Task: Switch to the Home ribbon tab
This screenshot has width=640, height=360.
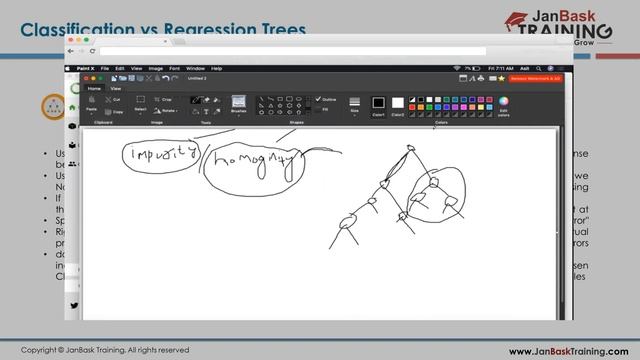Action: [x=94, y=89]
